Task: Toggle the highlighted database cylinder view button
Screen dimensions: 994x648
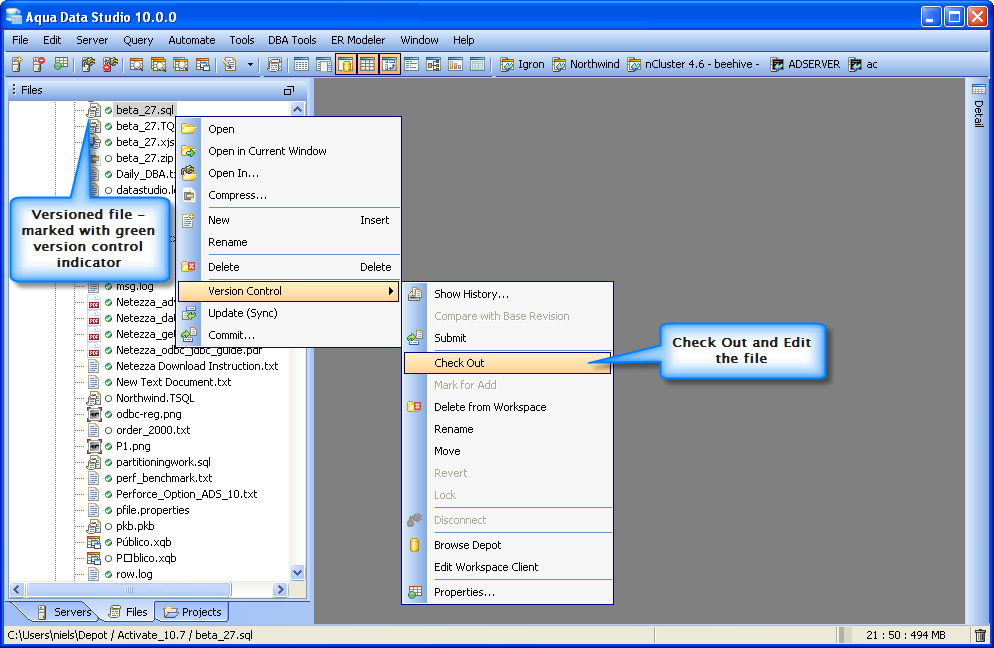Action: point(345,64)
